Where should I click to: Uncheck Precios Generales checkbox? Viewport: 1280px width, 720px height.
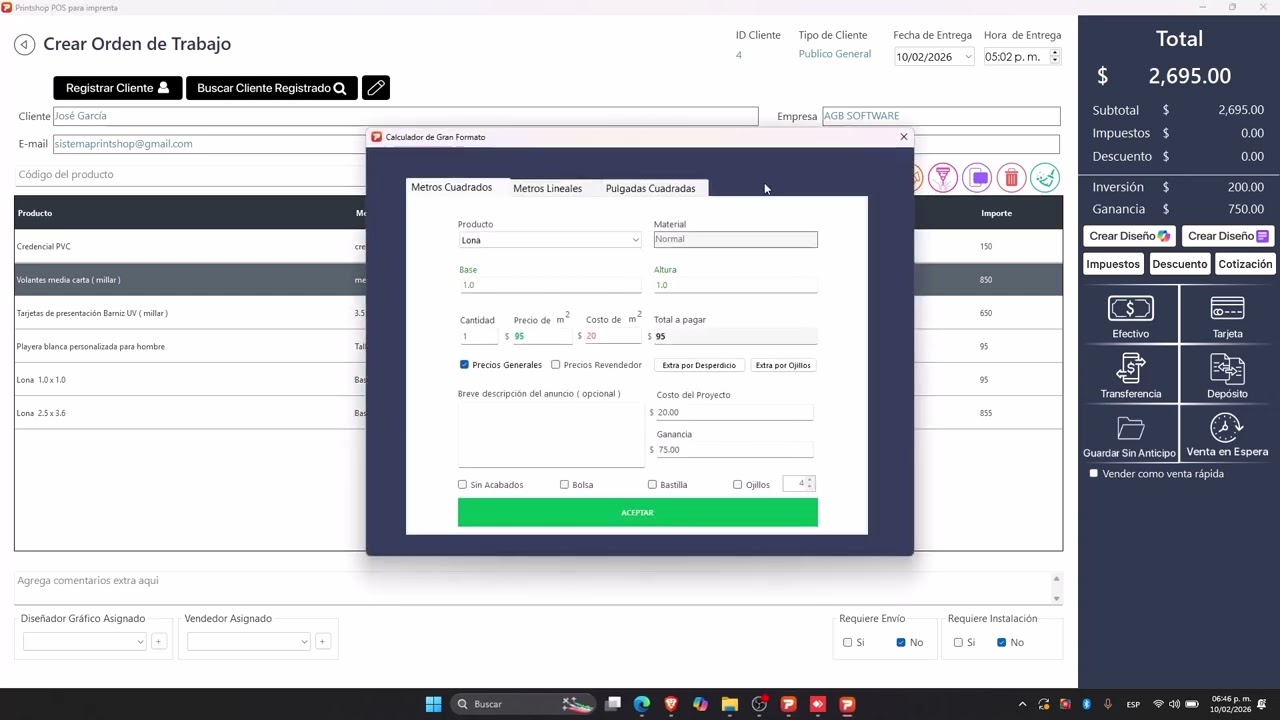click(x=464, y=365)
